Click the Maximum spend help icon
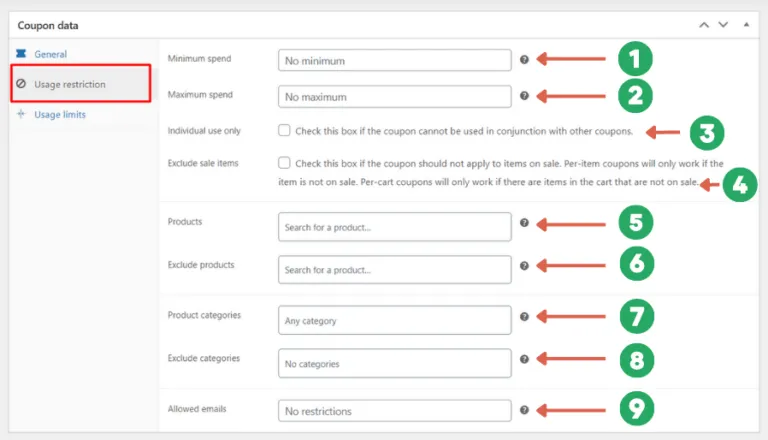Viewport: 768px width, 440px height. coord(524,96)
